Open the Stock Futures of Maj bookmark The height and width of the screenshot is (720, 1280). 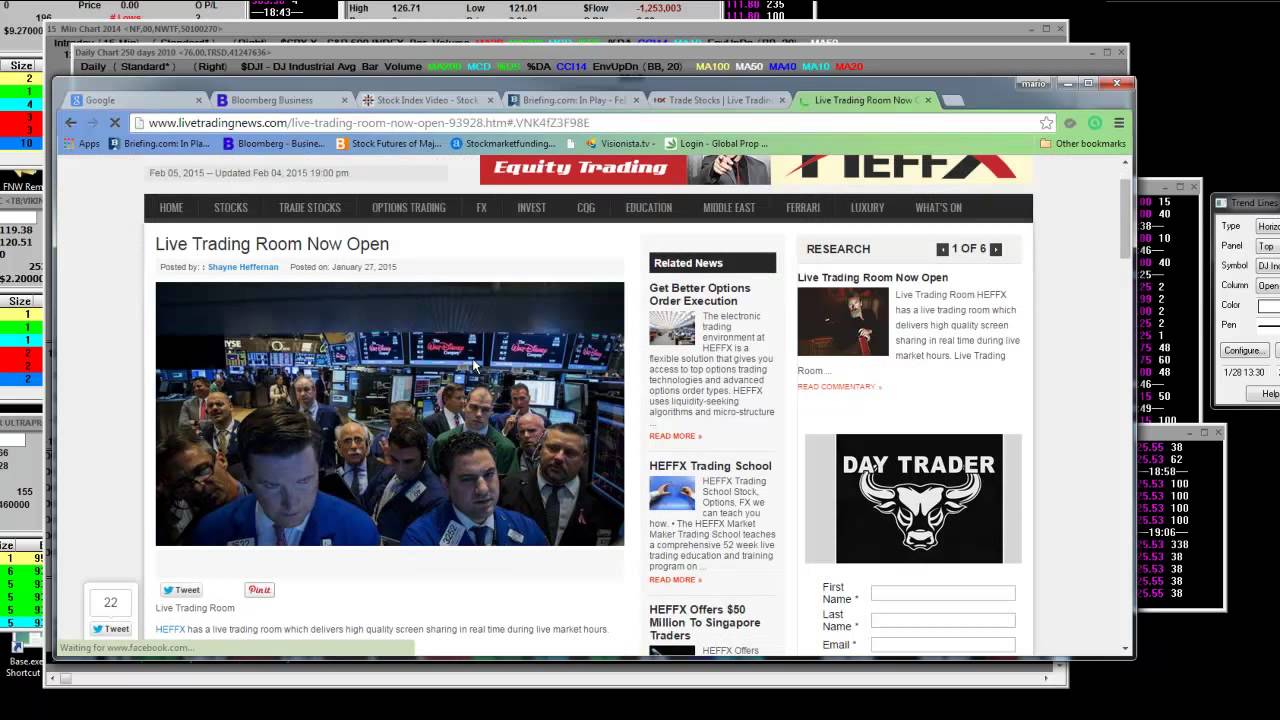point(389,143)
